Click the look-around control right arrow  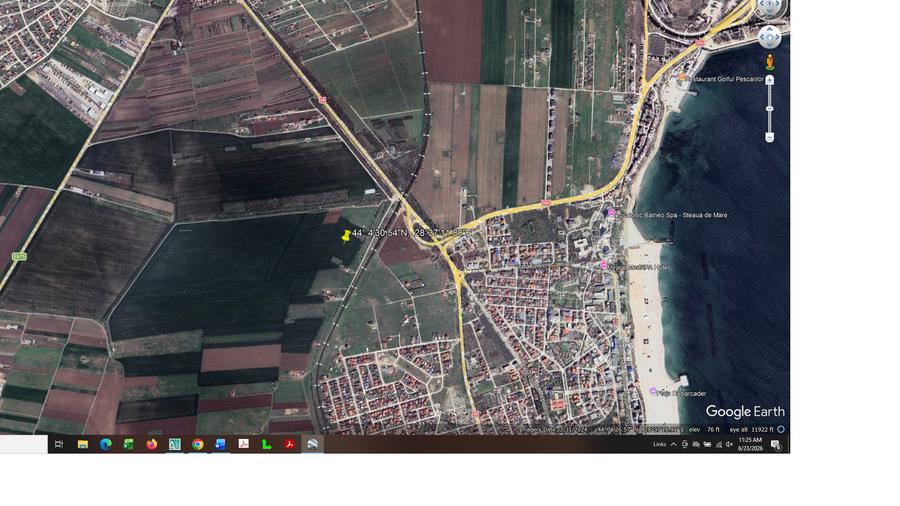coord(777,5)
